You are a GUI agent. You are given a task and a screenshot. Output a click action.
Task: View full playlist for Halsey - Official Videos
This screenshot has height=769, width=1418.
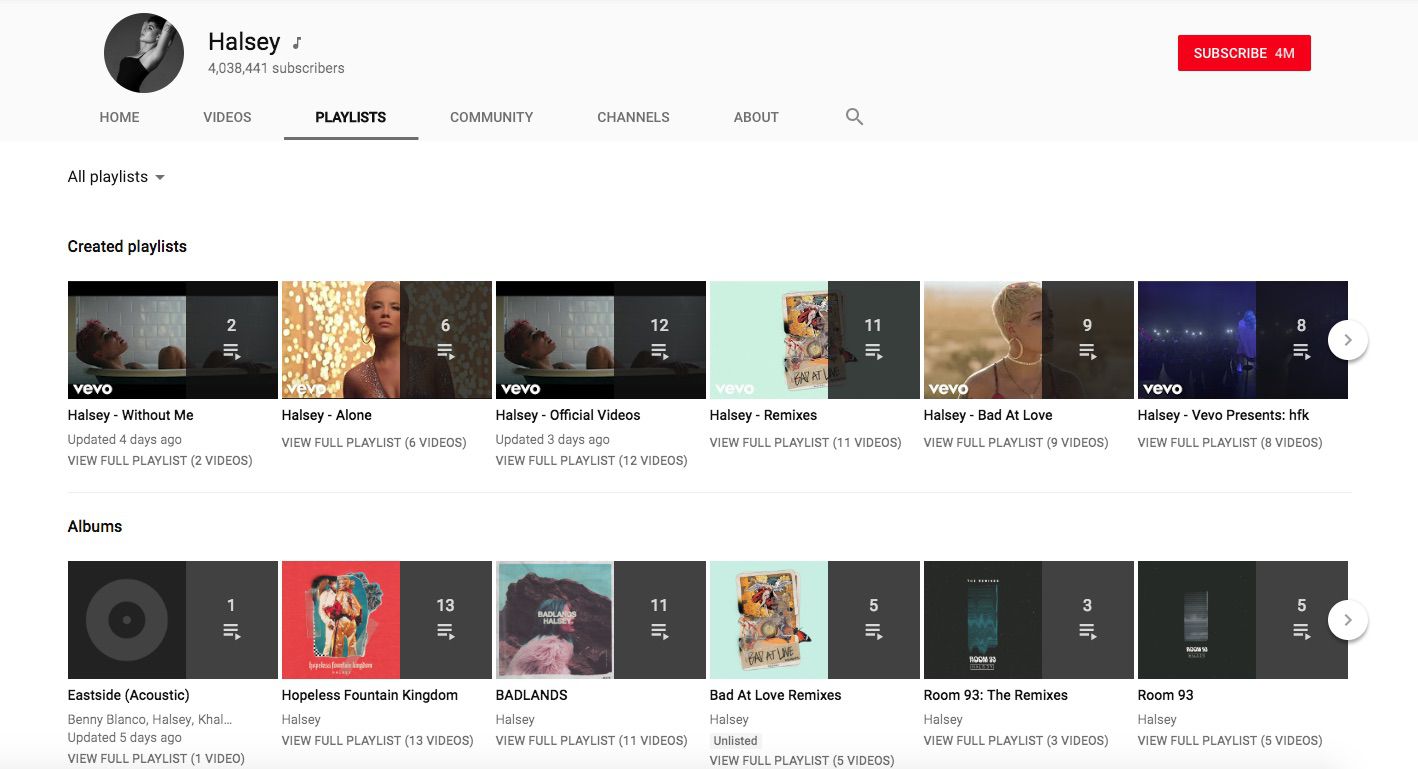click(591, 460)
